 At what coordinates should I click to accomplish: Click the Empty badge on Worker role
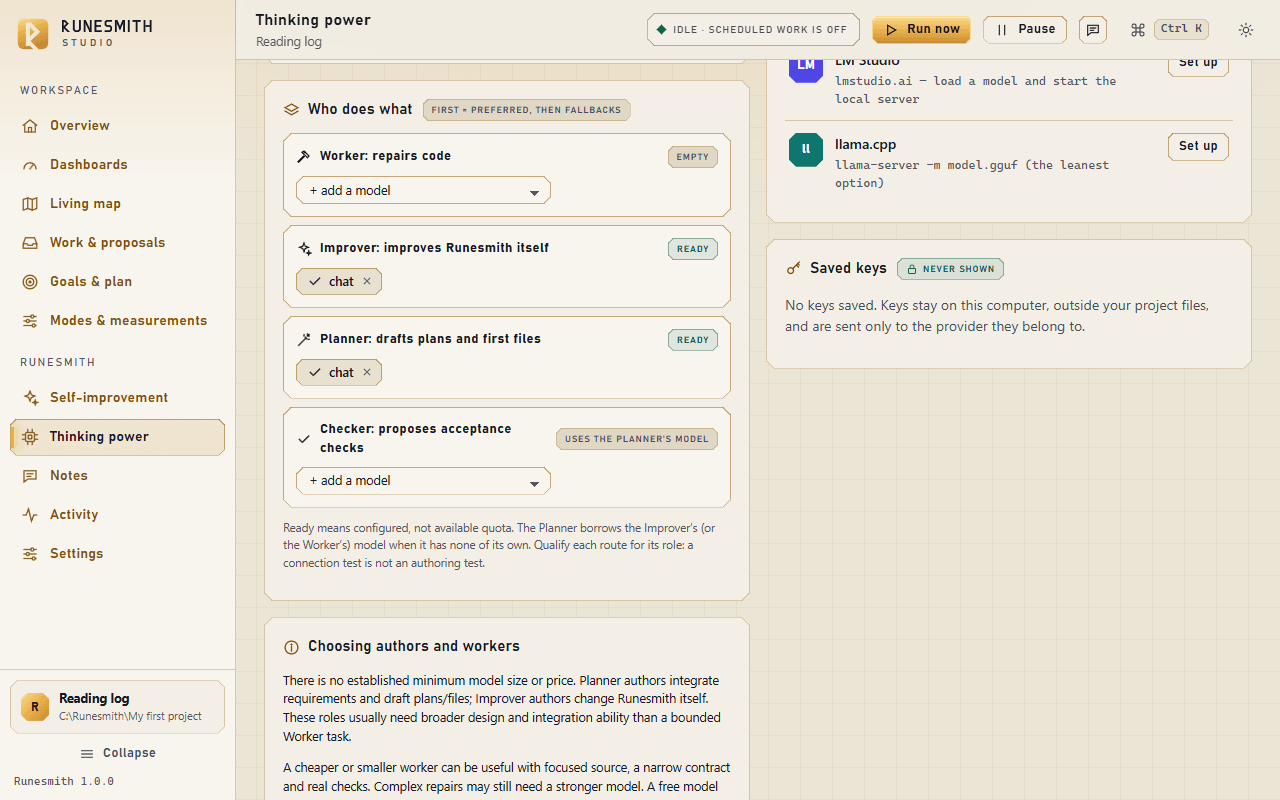[x=693, y=157]
